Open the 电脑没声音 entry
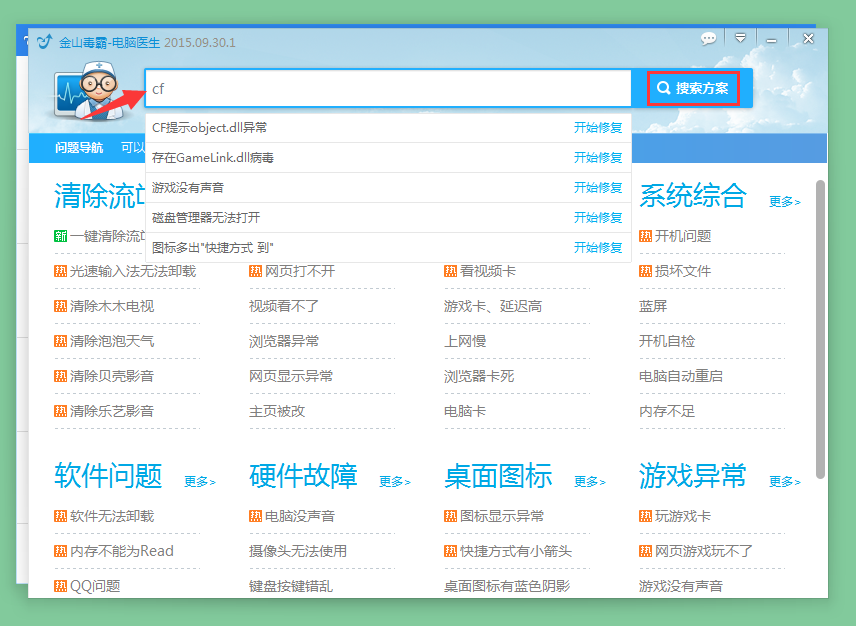 300,516
